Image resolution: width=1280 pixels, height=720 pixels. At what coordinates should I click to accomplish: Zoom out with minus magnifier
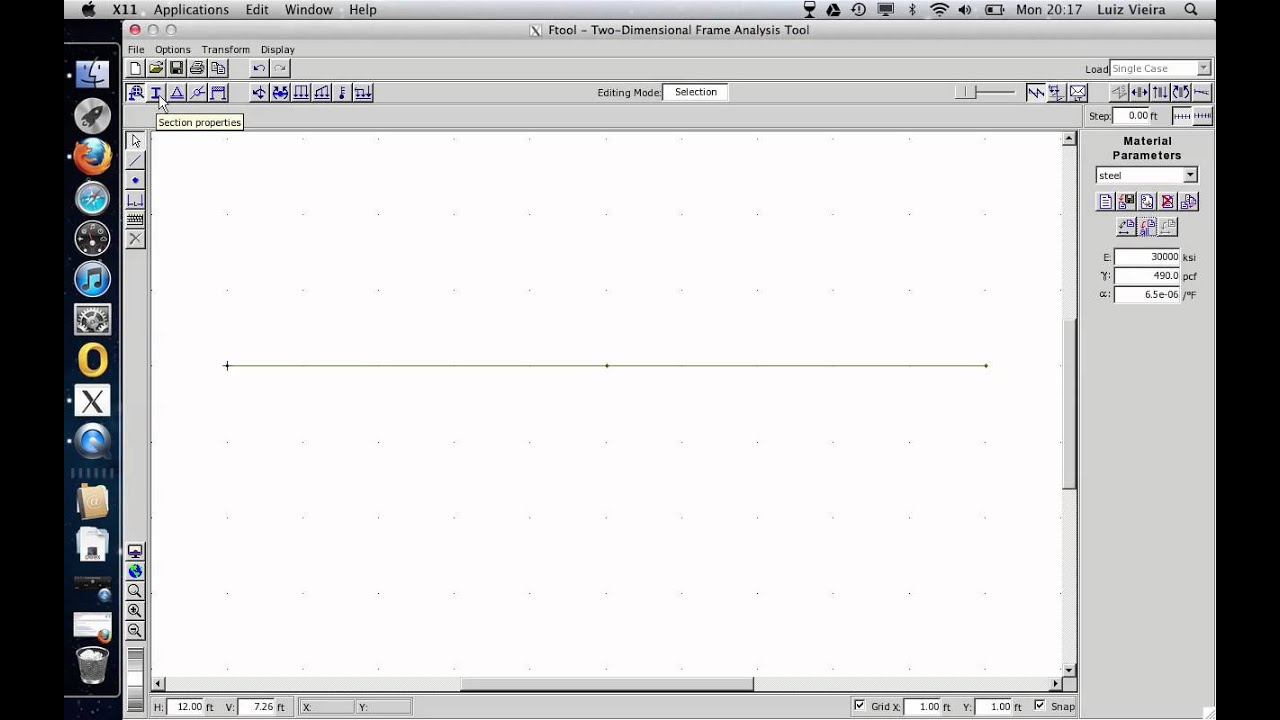[135, 631]
